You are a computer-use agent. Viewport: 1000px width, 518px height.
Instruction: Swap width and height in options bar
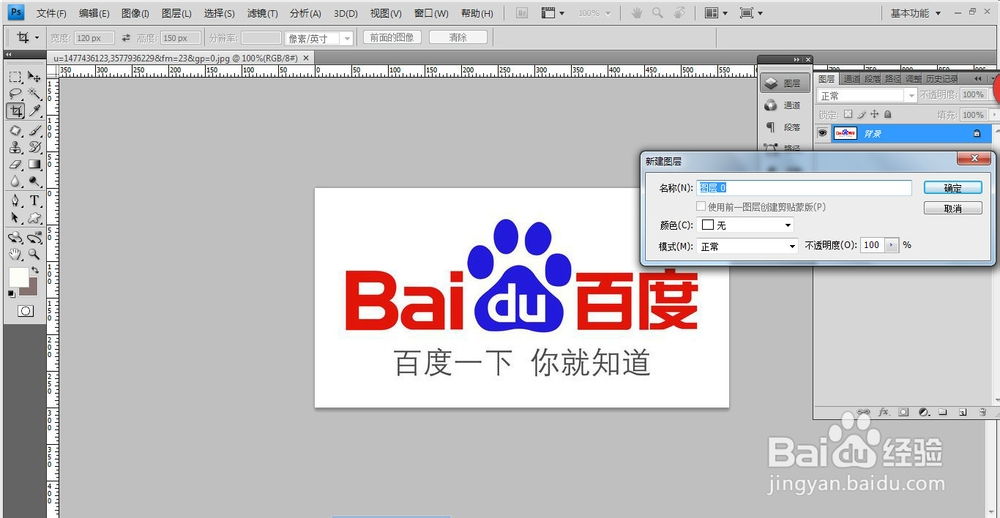click(126, 38)
